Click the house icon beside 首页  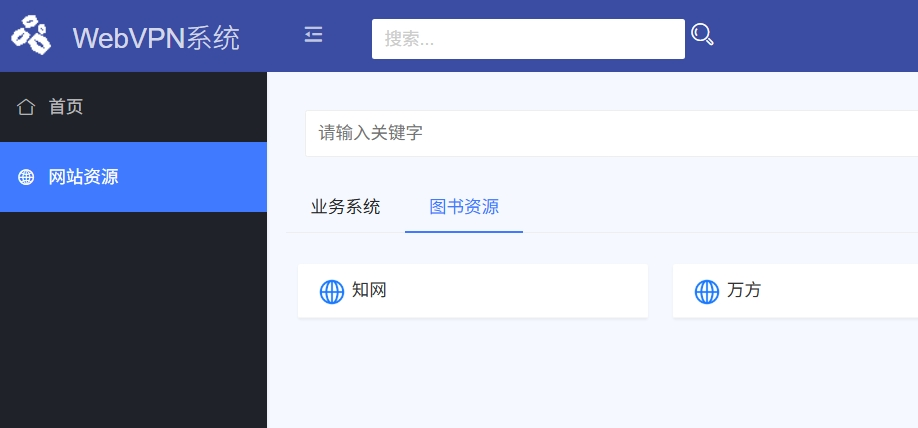(x=26, y=107)
